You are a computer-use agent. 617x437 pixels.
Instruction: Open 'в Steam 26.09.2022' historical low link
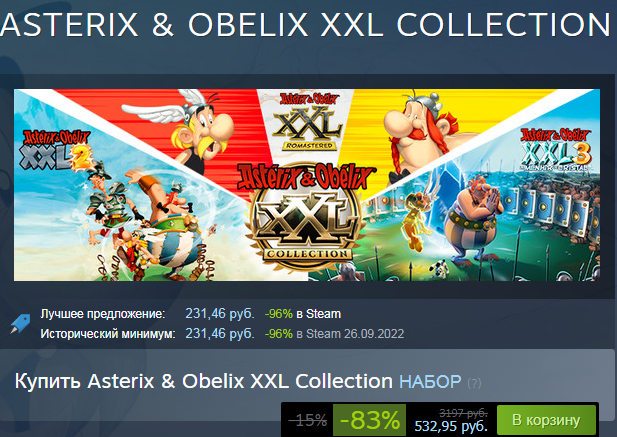click(x=350, y=334)
